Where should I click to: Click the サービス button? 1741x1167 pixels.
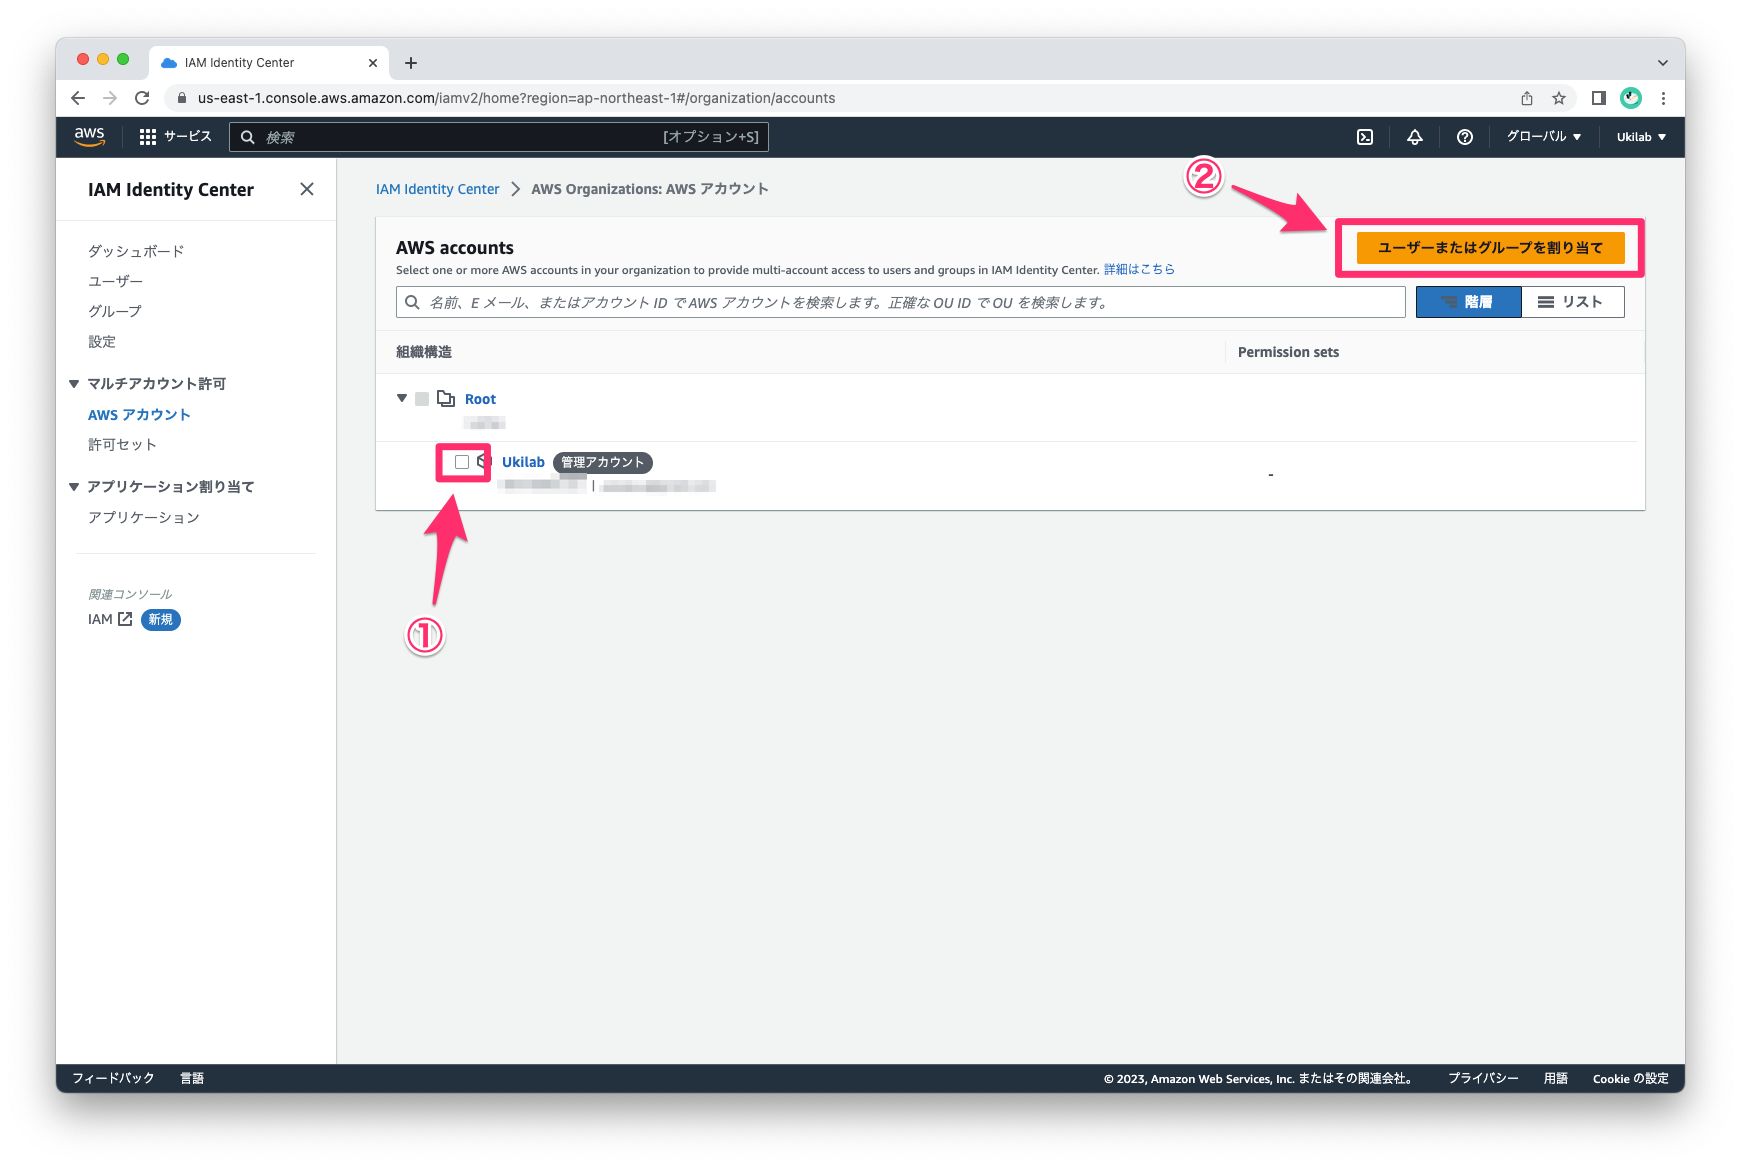[x=175, y=137]
